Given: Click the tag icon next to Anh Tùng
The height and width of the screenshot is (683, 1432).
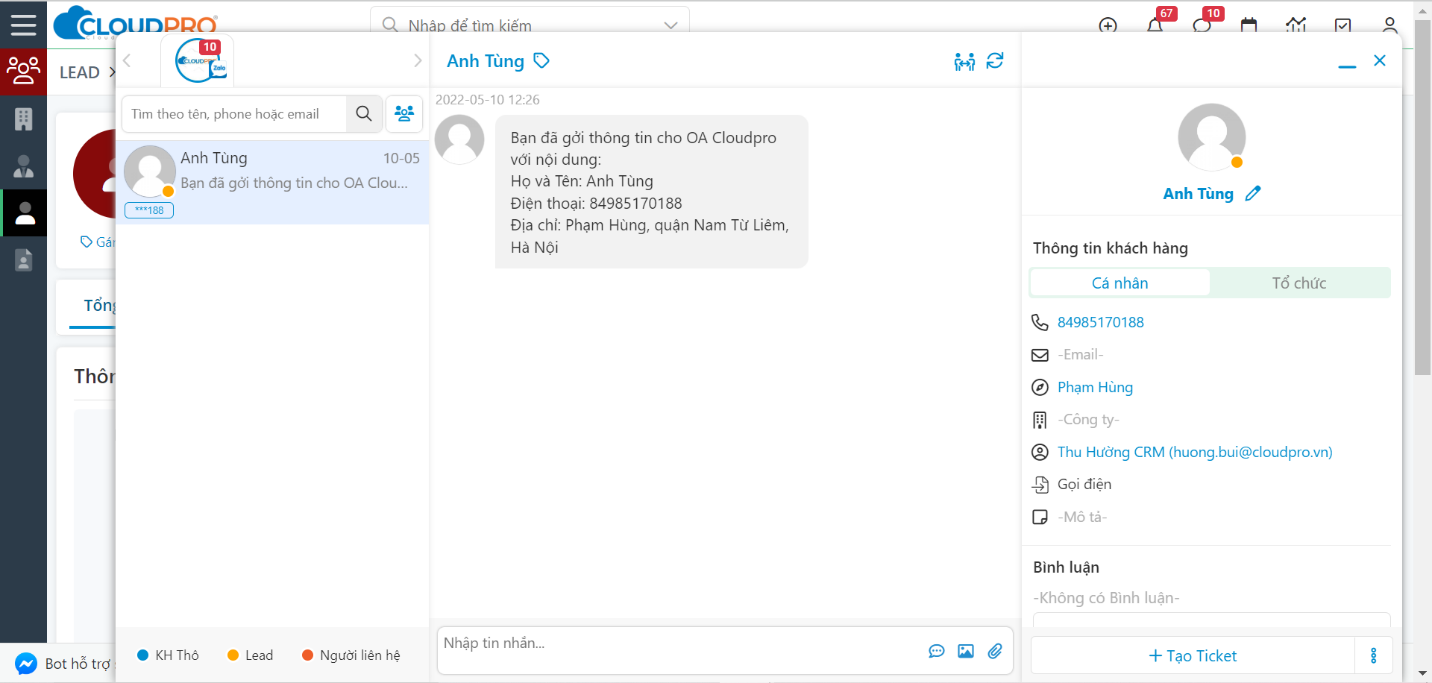Looking at the screenshot, I should (x=541, y=61).
